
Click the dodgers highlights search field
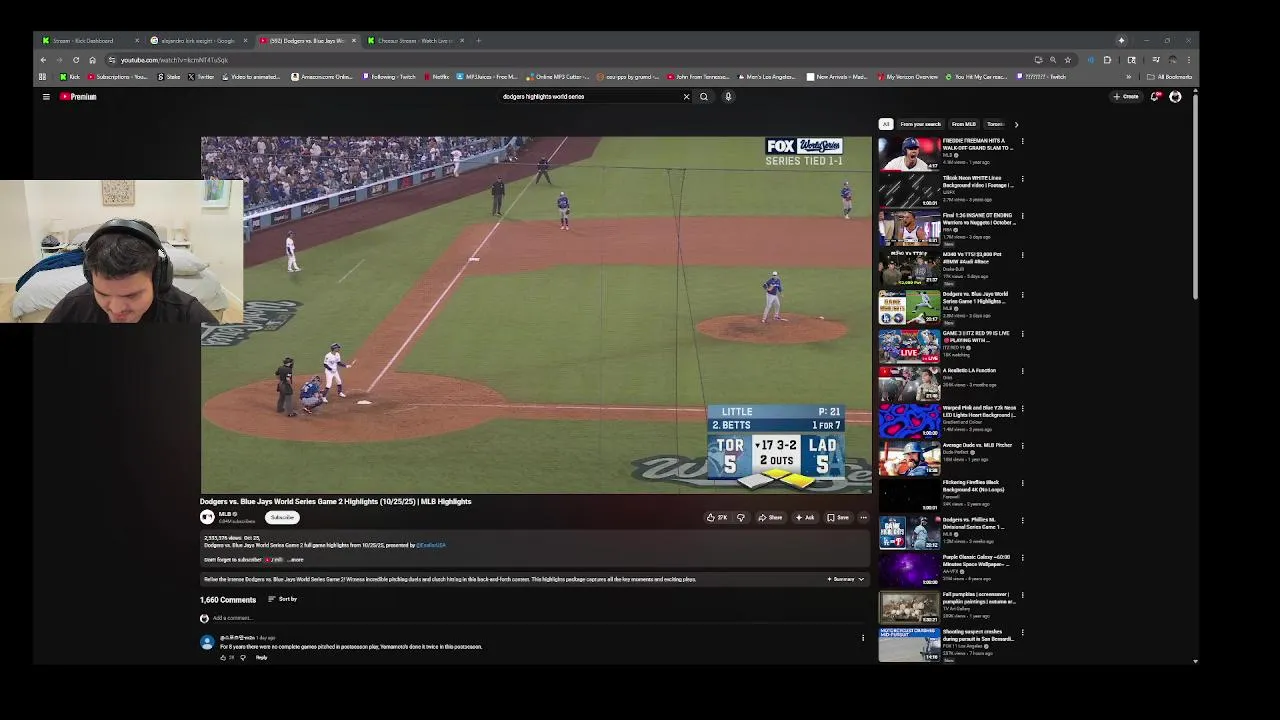click(590, 97)
